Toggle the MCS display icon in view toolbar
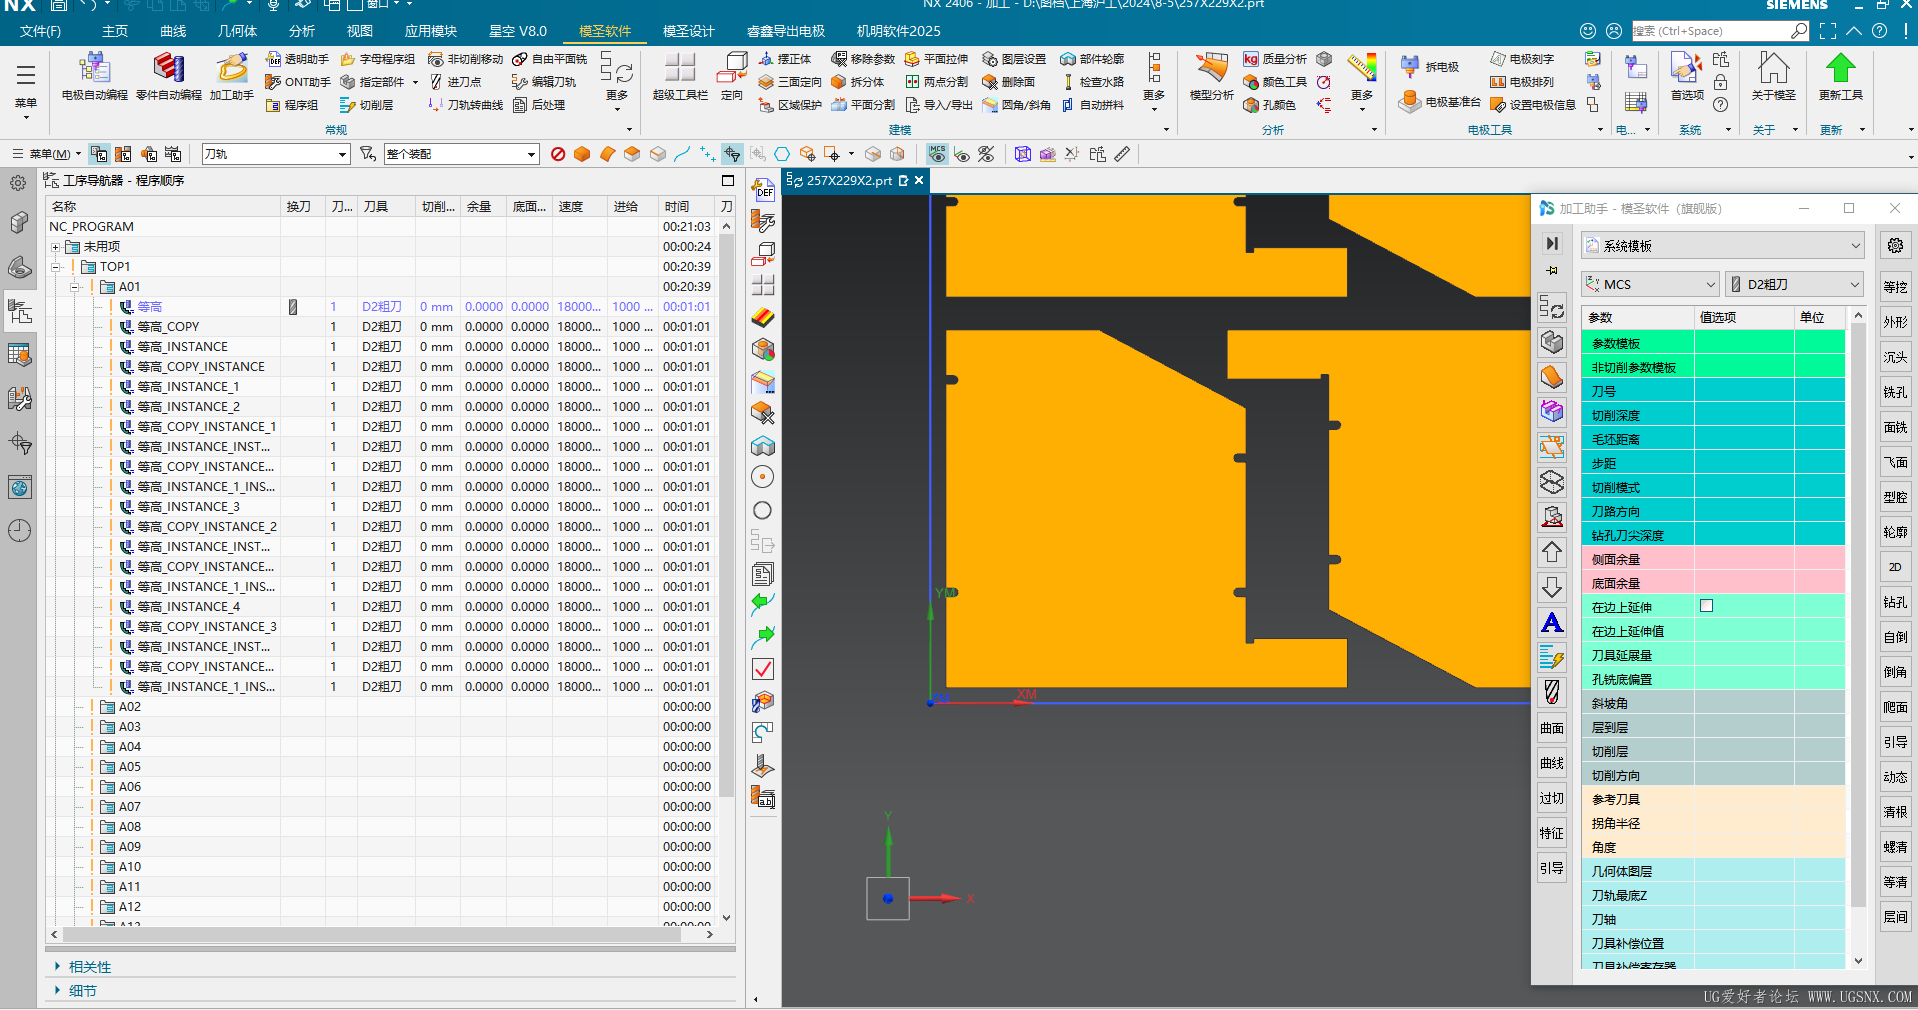The width and height of the screenshot is (1918, 1010). tap(937, 154)
